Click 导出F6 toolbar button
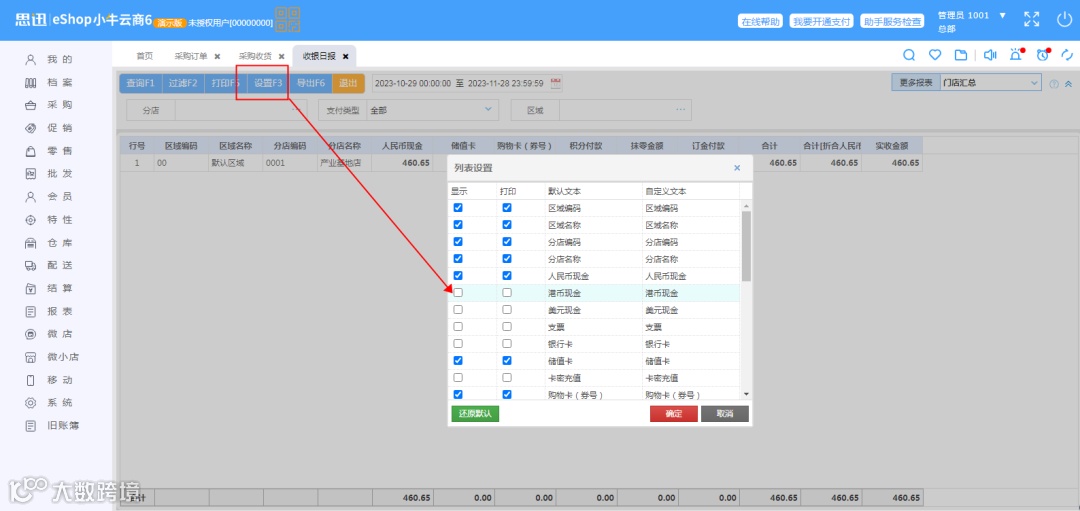 coord(311,83)
